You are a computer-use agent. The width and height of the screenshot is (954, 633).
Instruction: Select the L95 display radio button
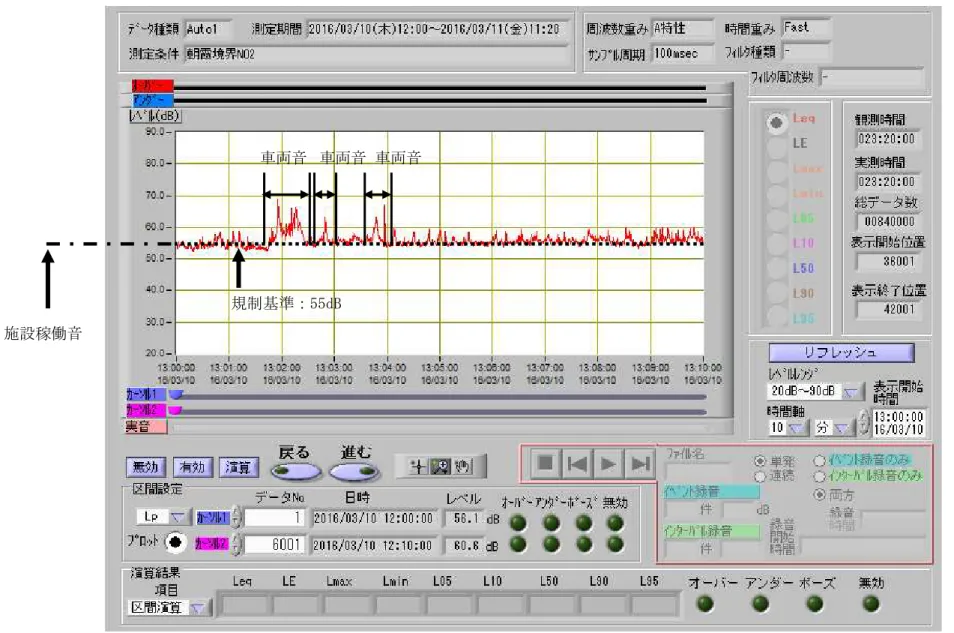(x=776, y=317)
